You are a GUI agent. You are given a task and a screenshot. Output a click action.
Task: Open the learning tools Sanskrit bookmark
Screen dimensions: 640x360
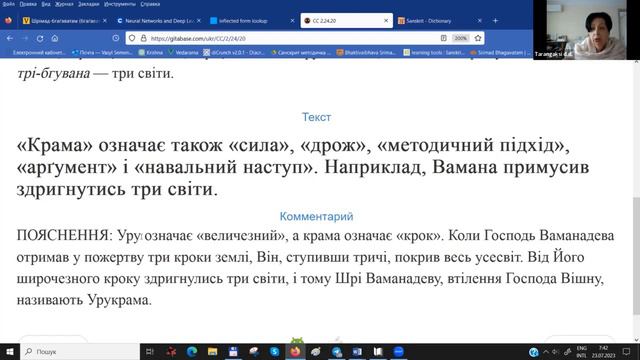click(434, 52)
